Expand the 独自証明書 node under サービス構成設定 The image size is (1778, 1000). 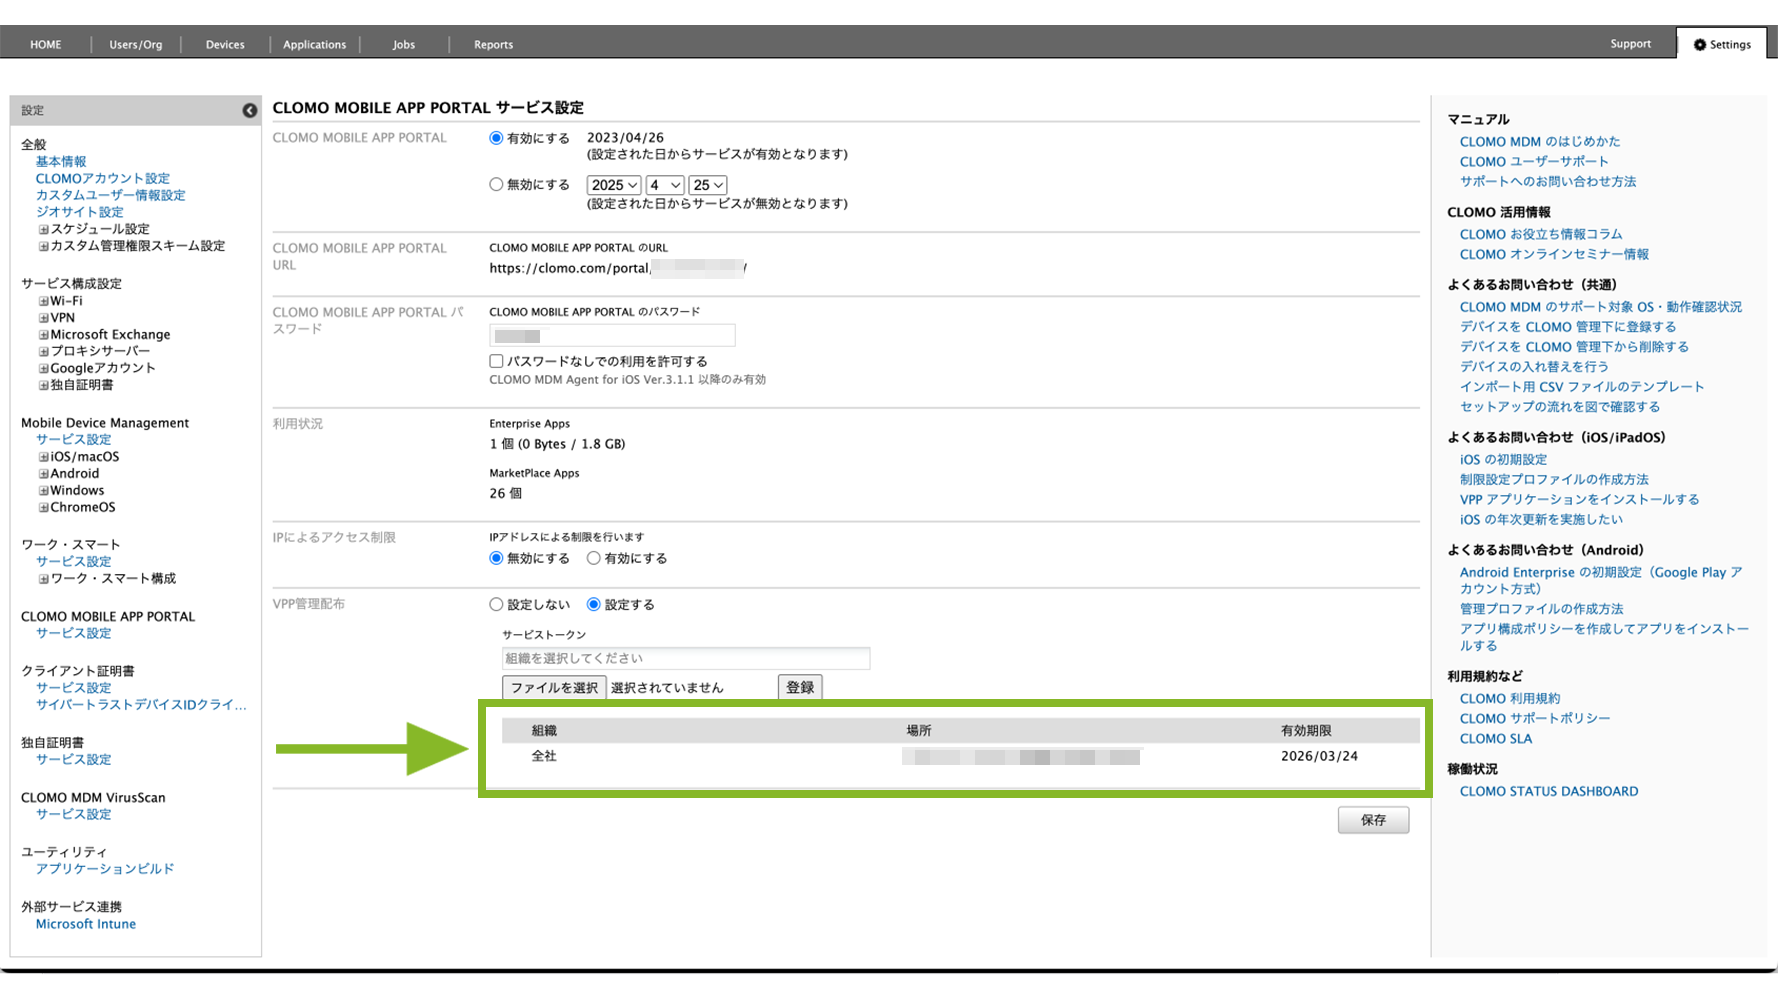click(43, 385)
